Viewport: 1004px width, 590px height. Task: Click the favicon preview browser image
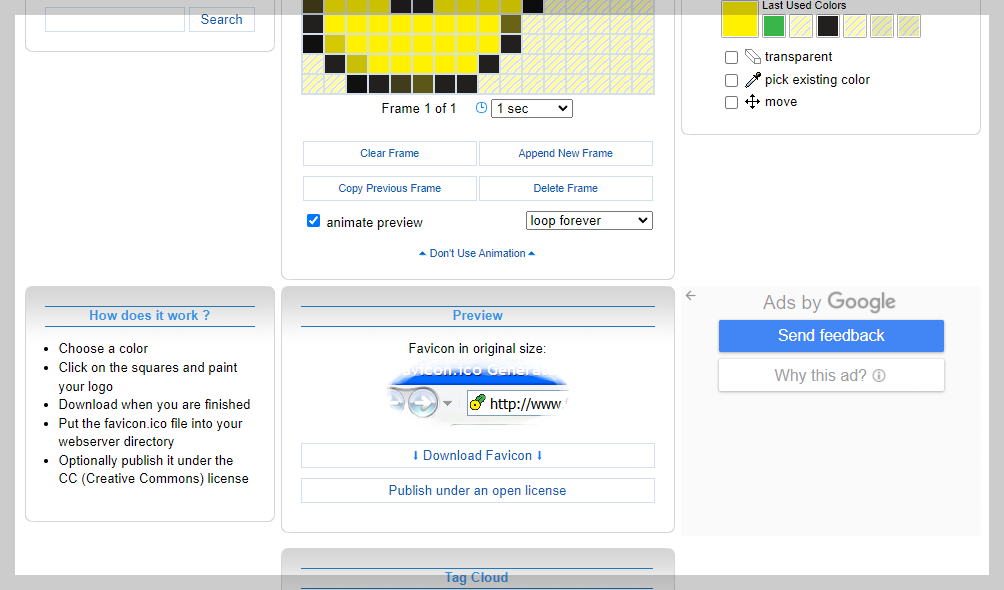[x=478, y=394]
